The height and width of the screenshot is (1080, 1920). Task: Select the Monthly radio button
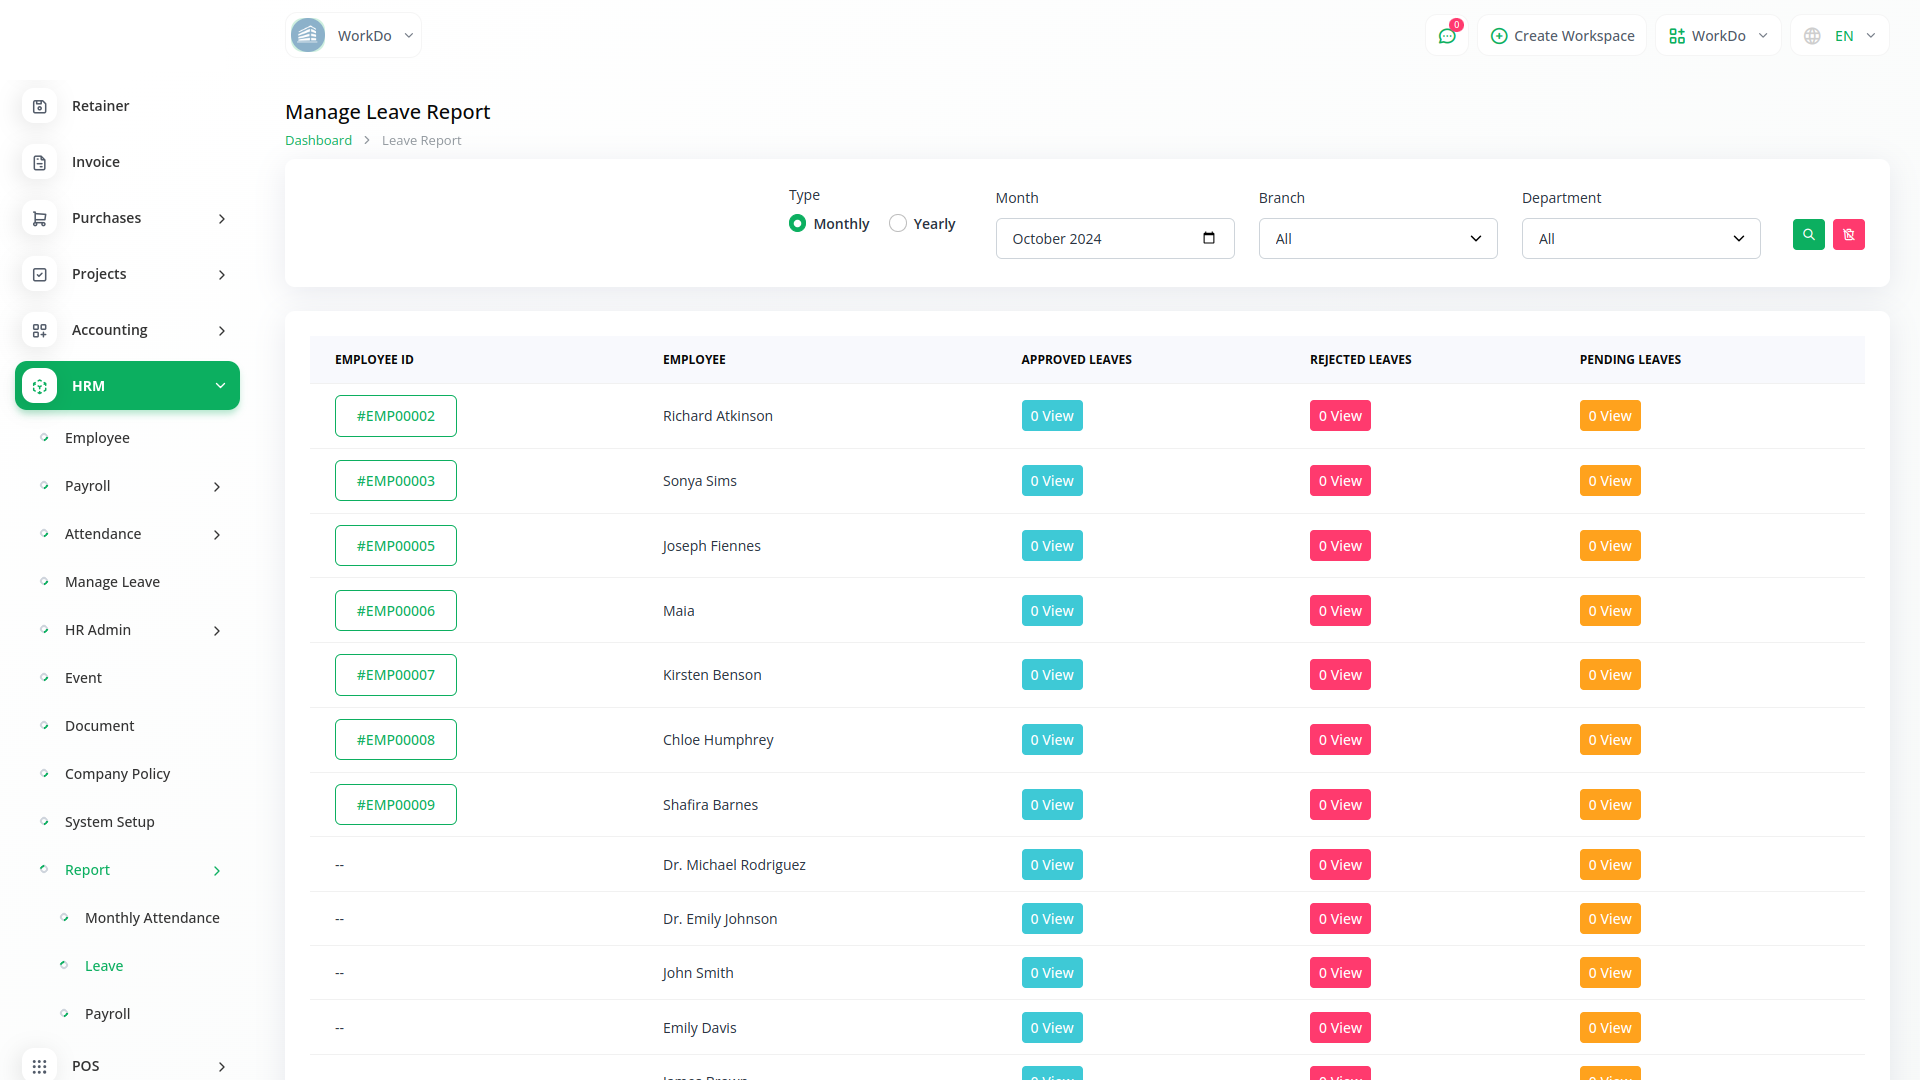click(x=797, y=223)
